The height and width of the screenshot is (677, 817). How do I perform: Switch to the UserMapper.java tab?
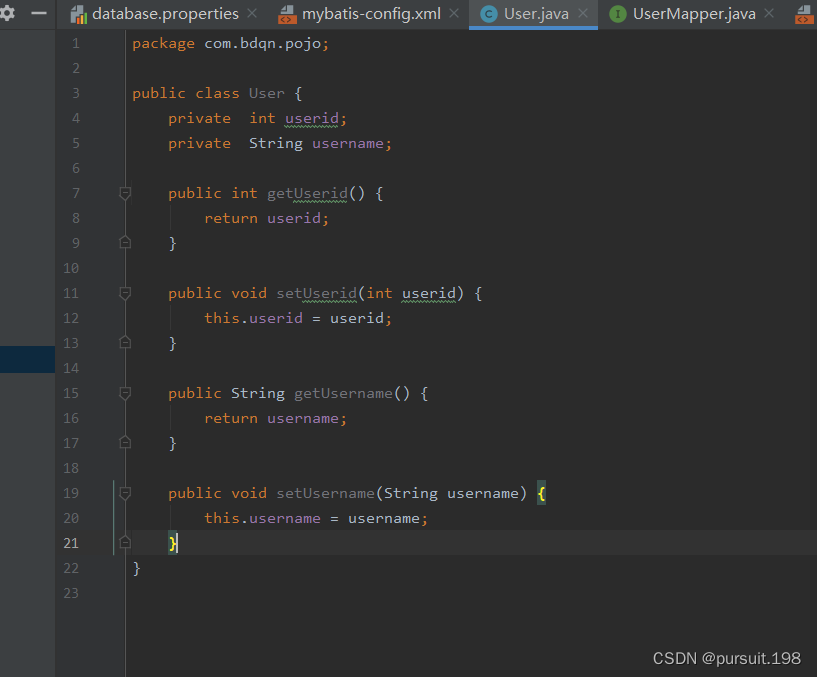694,14
